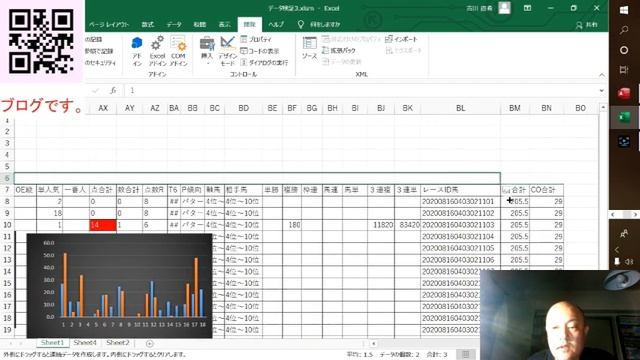Select cell 202008160403021101

click(x=460, y=202)
